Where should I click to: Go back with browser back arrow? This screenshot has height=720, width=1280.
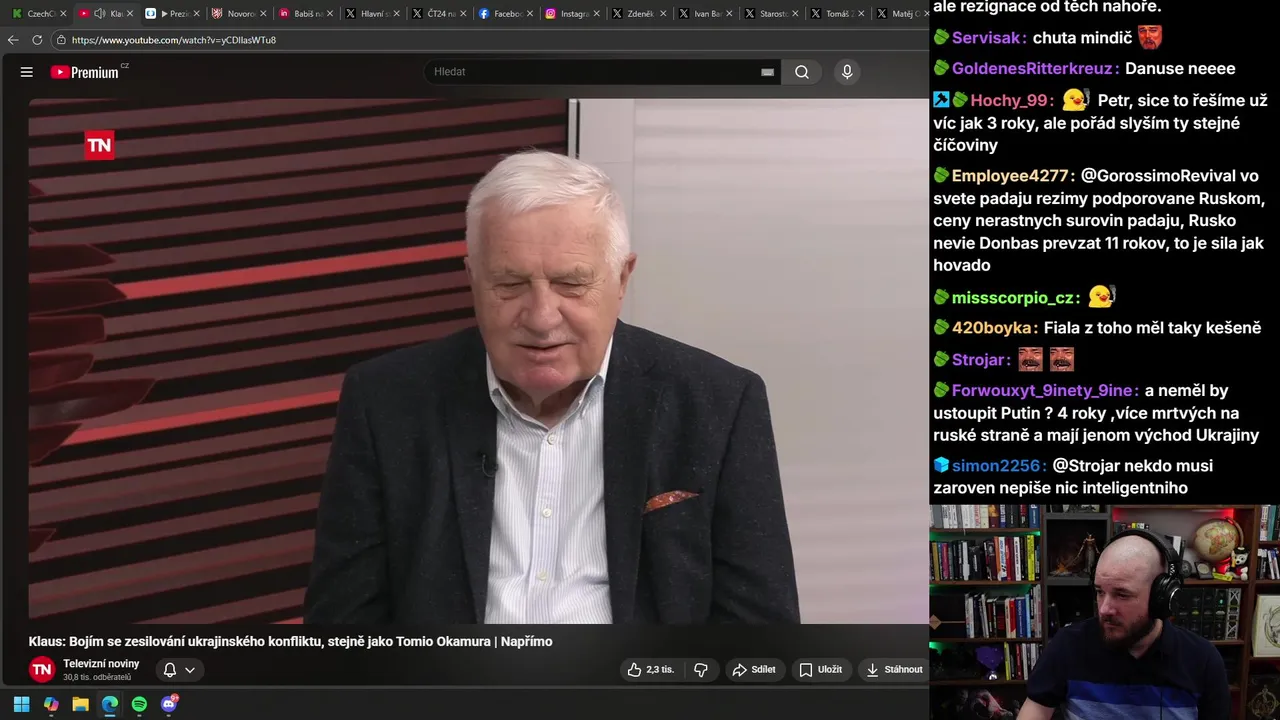(x=13, y=40)
